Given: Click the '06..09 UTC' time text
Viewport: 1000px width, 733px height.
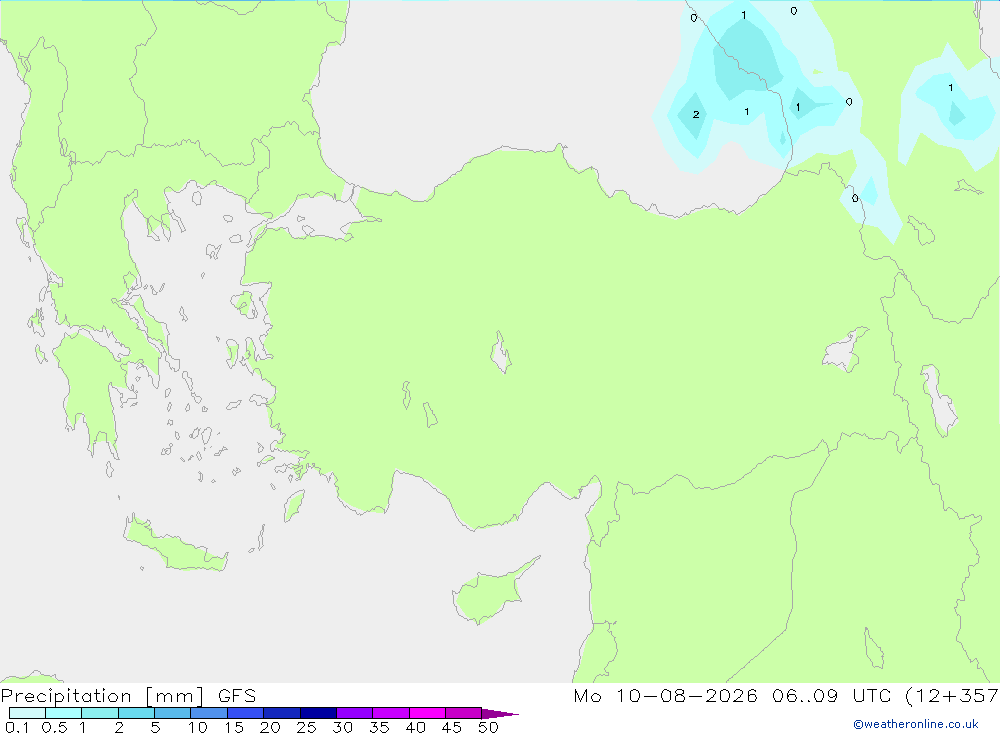Looking at the screenshot, I should pyautogui.click(x=831, y=695).
